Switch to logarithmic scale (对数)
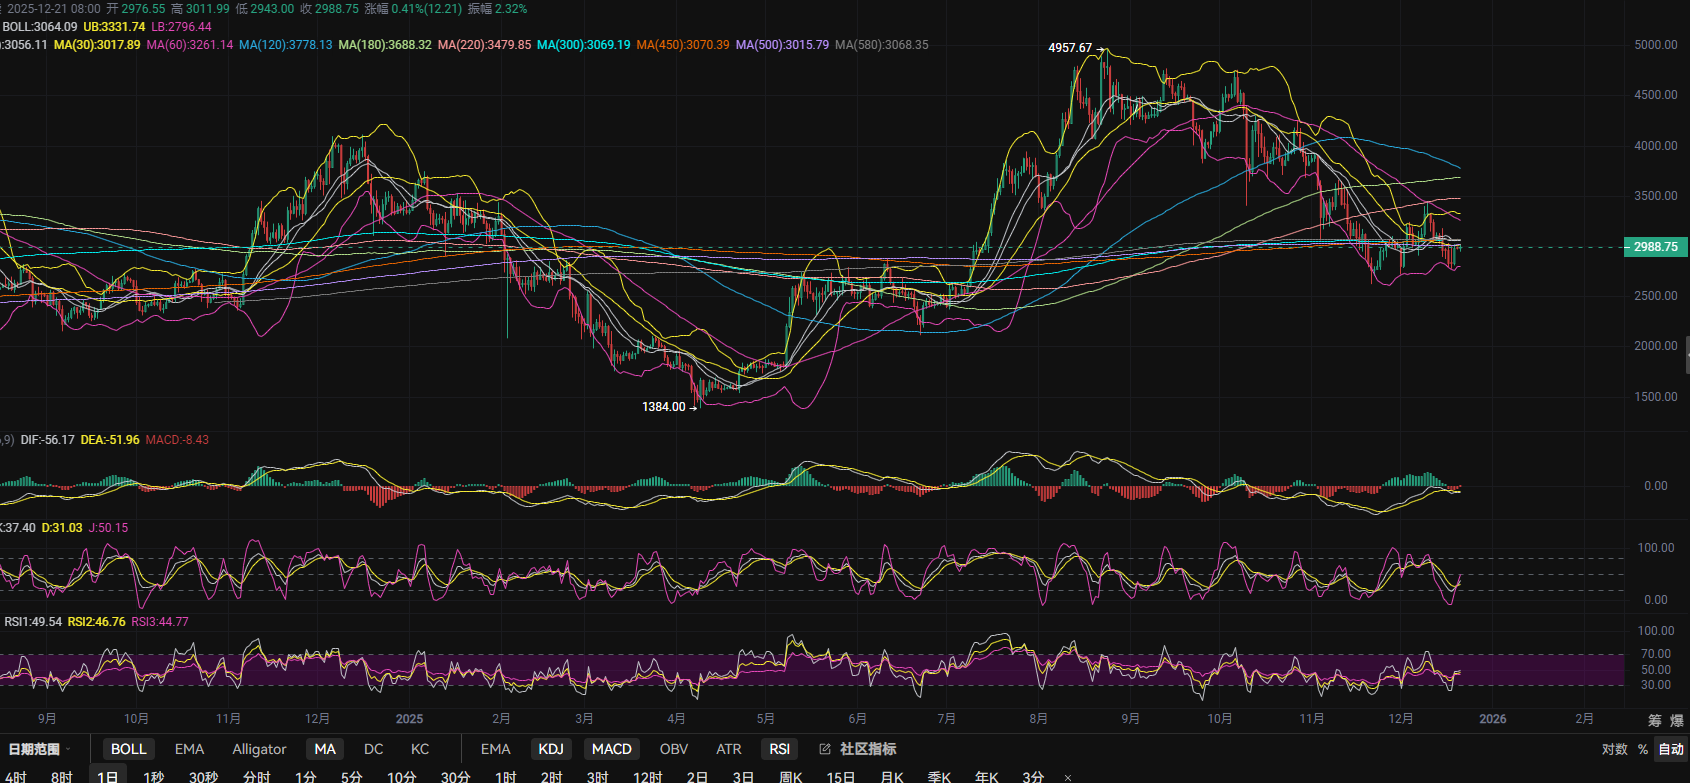Screen dimensions: 1690x783 1614,749
